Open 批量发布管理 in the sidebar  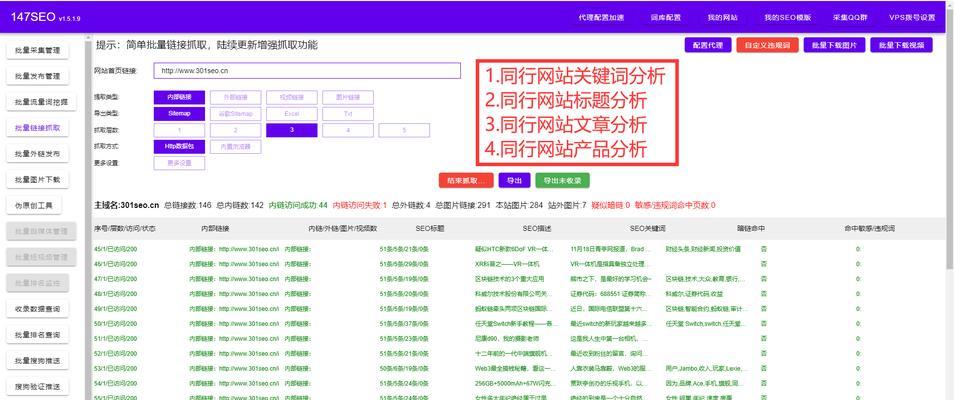click(x=37, y=77)
